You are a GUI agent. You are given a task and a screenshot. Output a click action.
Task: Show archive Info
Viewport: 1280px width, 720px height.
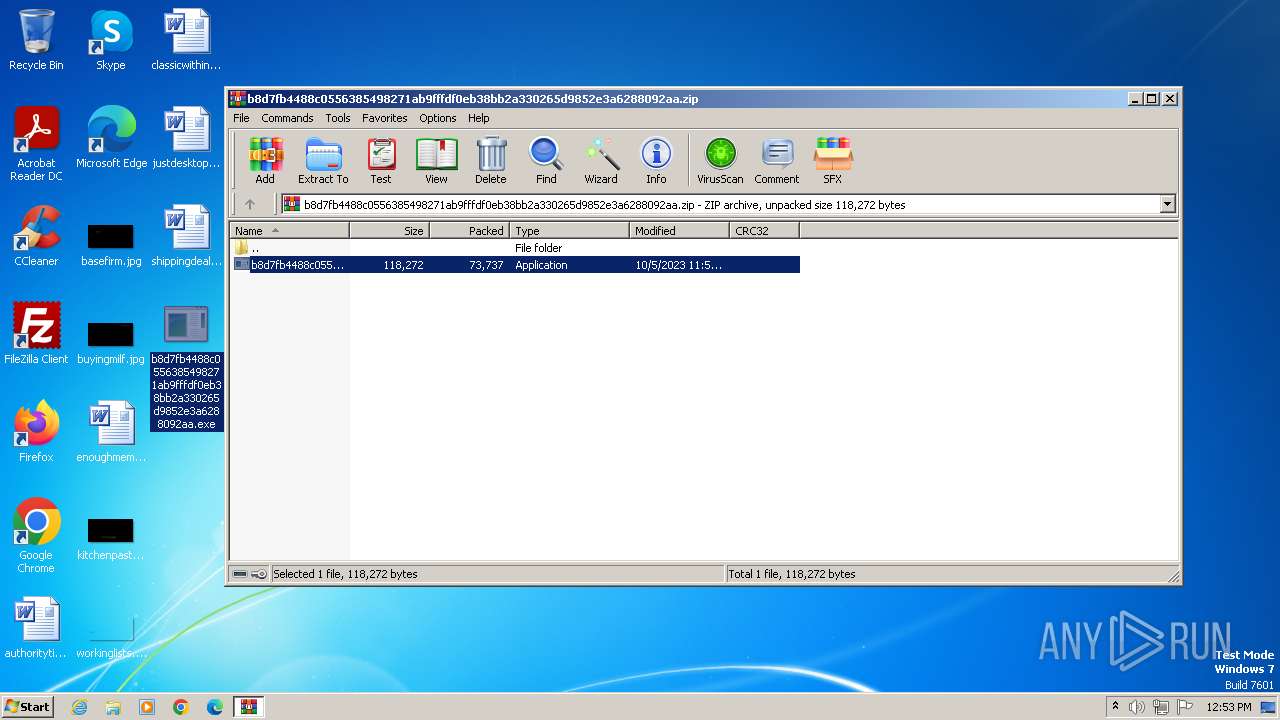[656, 161]
